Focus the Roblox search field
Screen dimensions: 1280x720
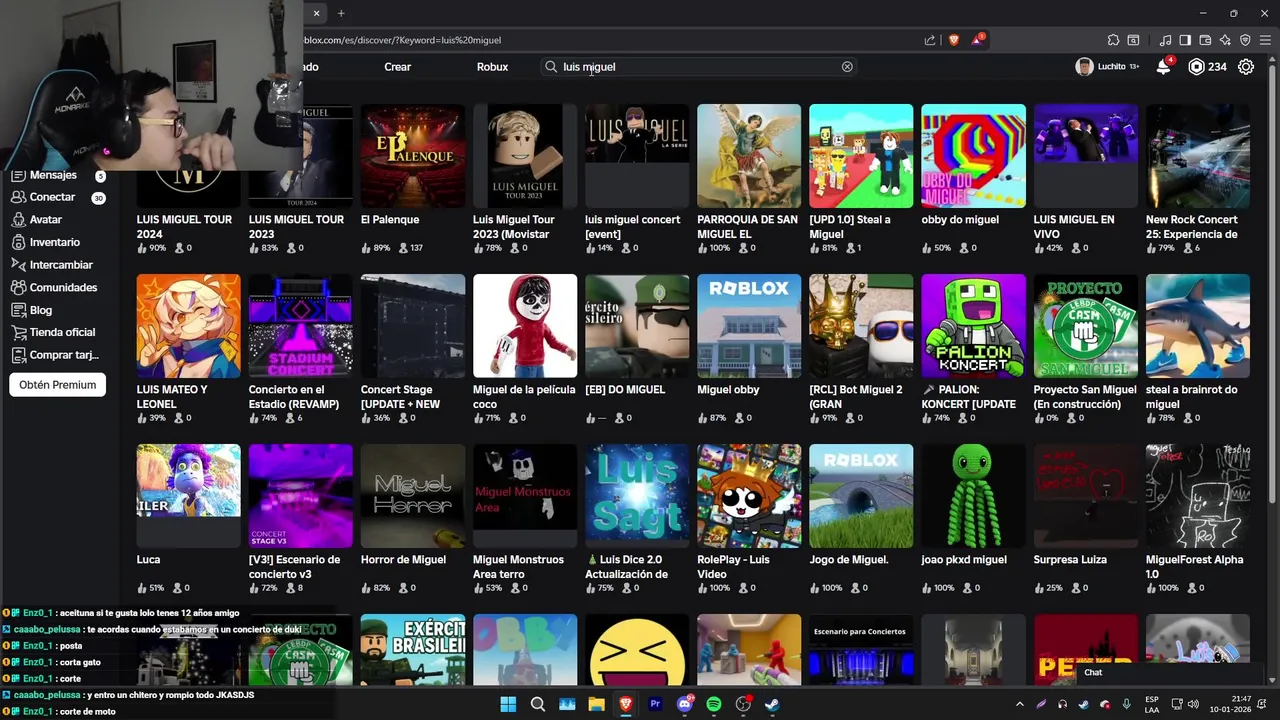click(697, 67)
